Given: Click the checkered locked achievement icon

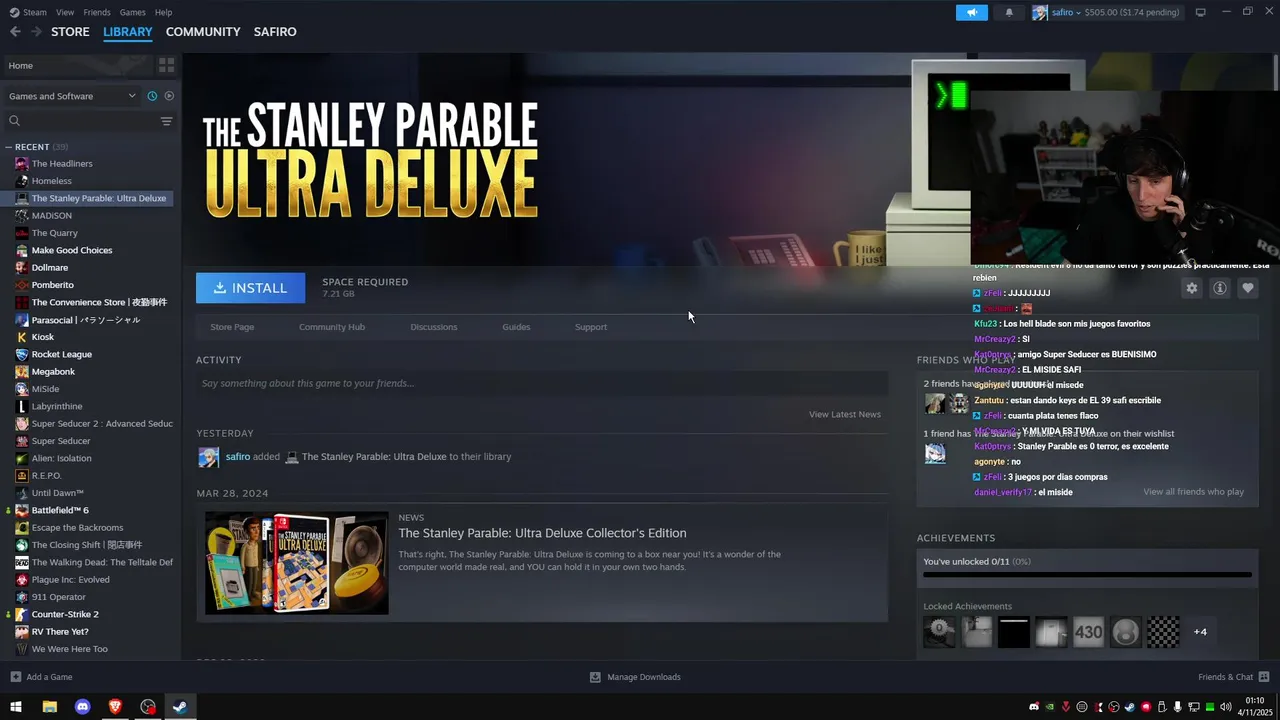Looking at the screenshot, I should point(1163,632).
